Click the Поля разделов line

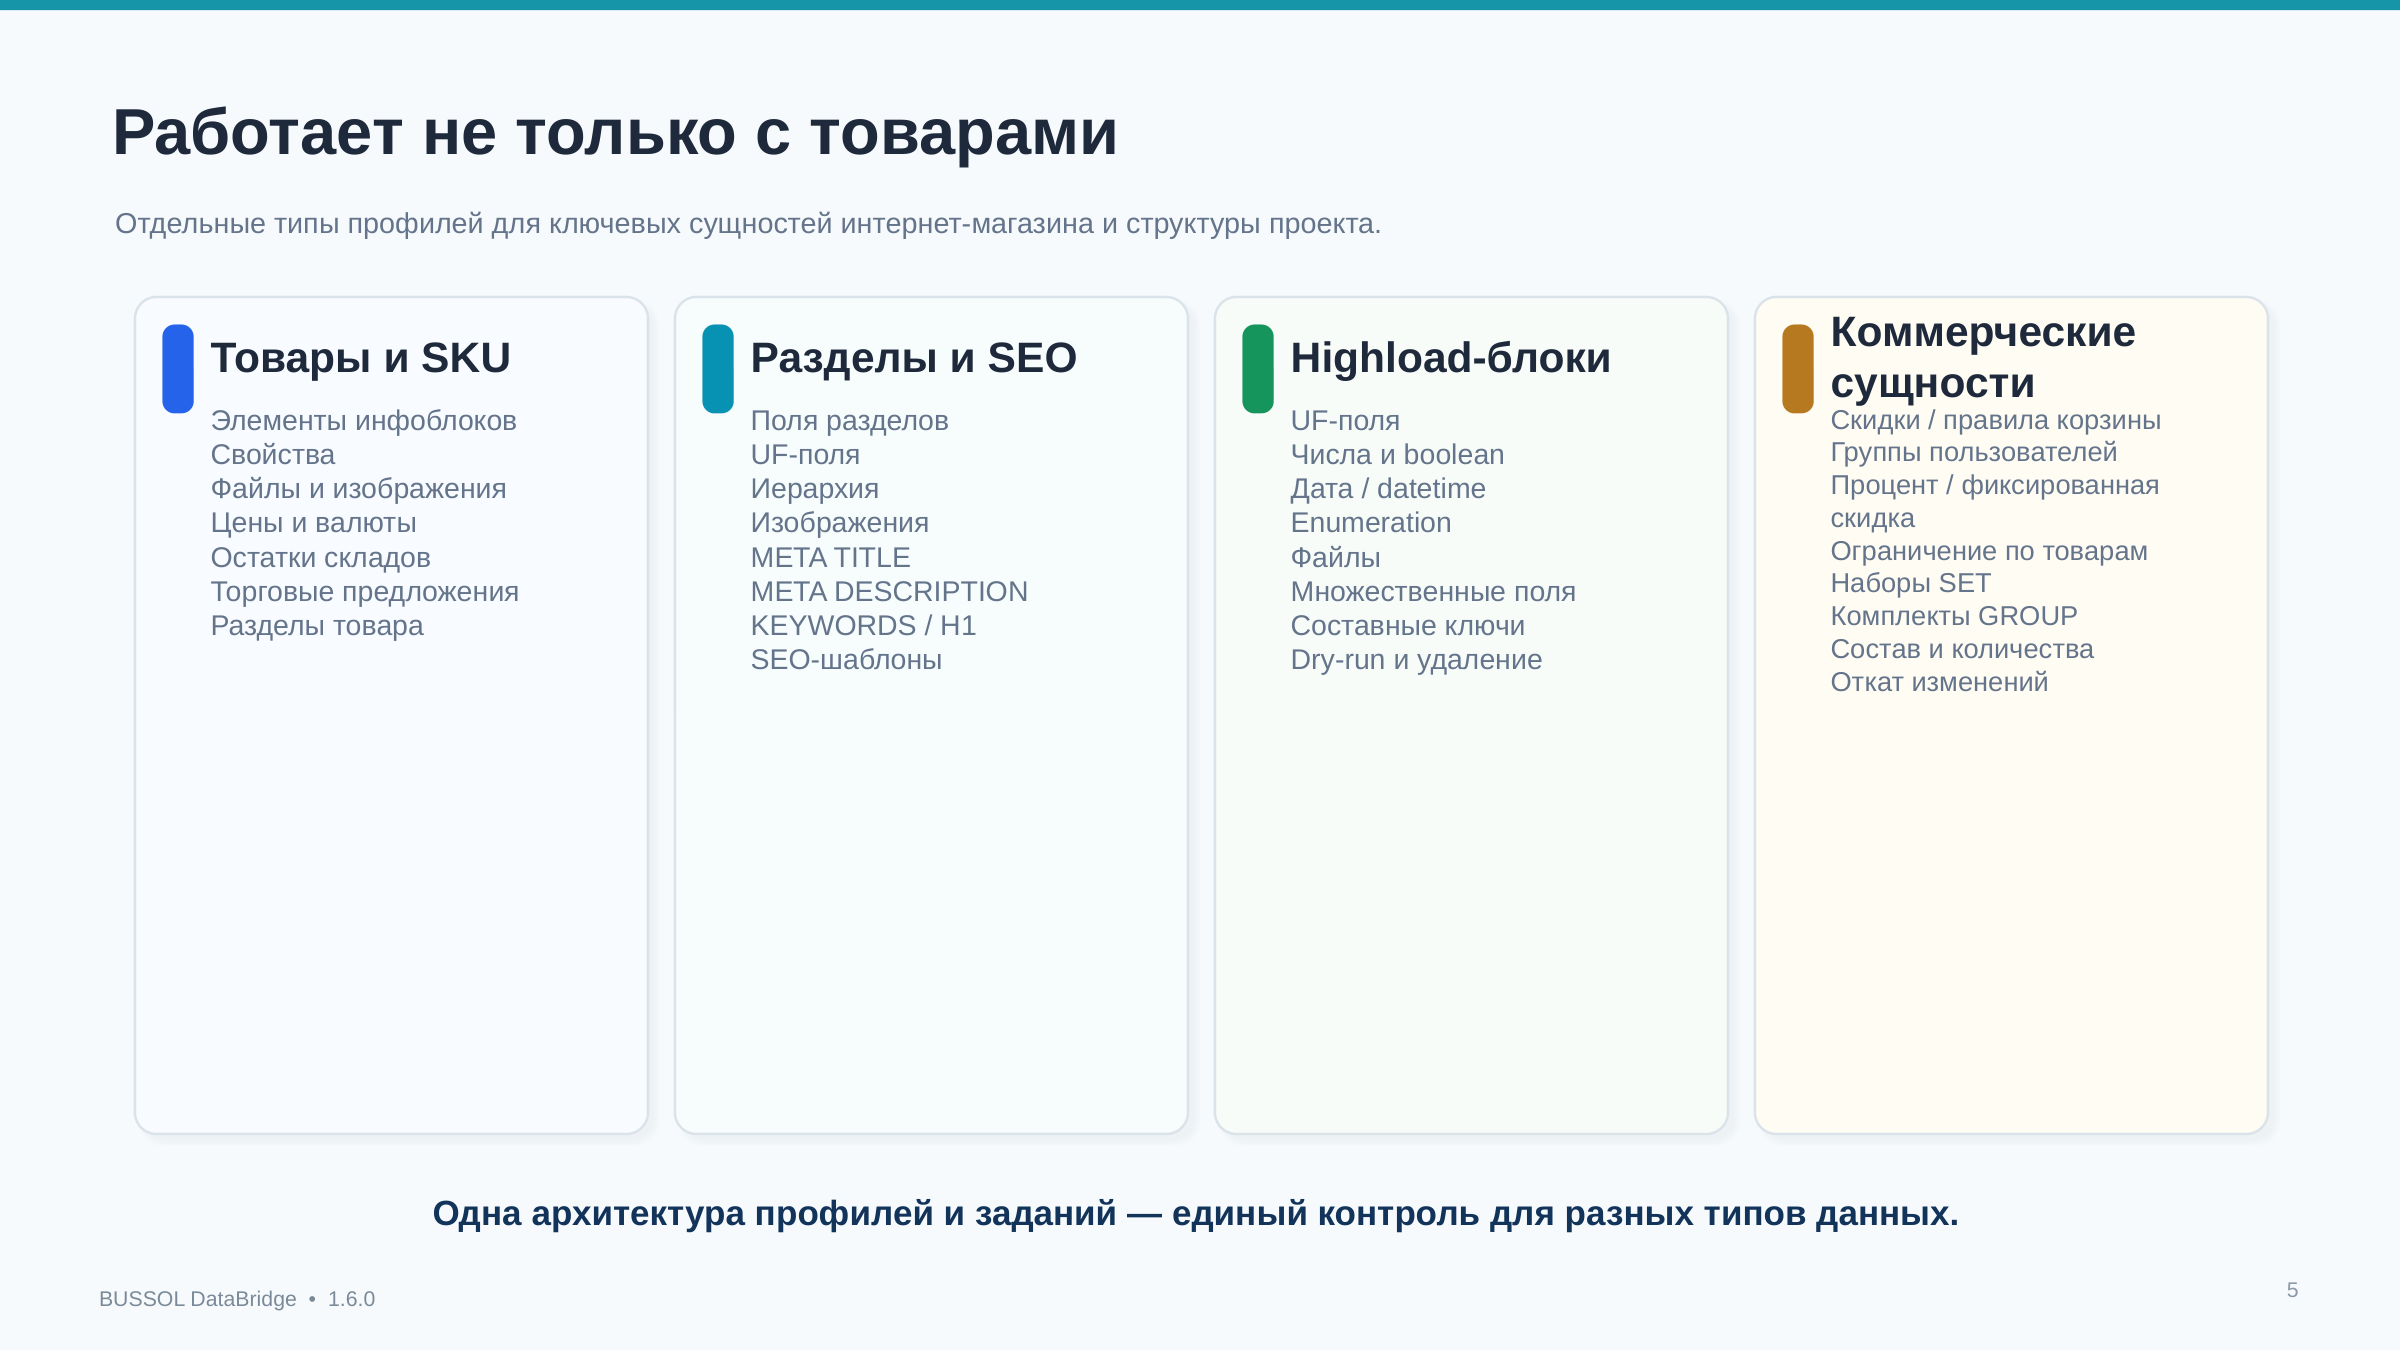(849, 421)
